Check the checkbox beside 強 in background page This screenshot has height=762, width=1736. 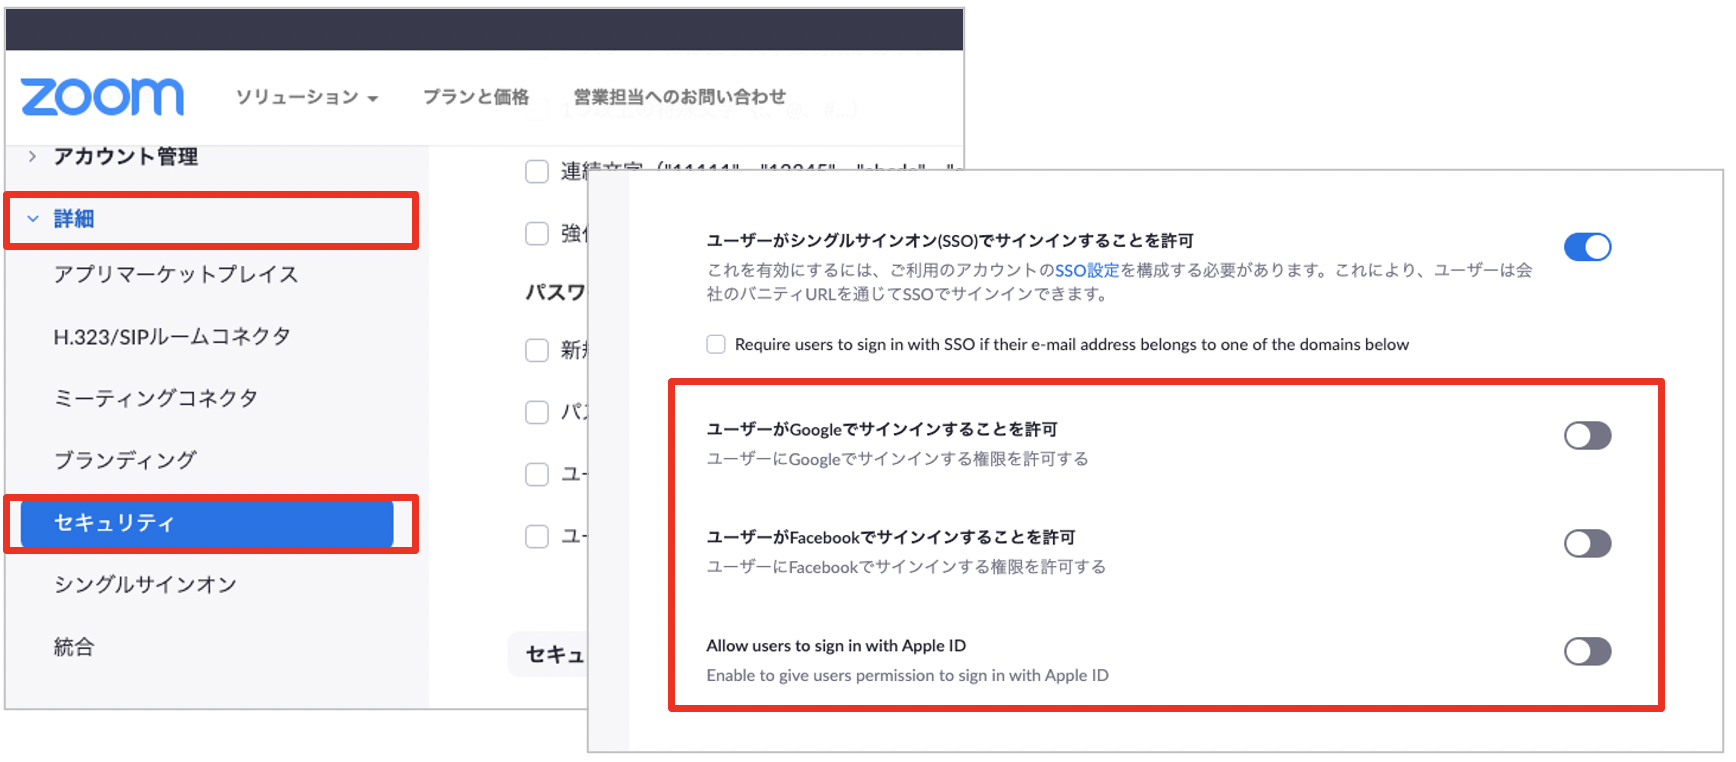click(537, 233)
